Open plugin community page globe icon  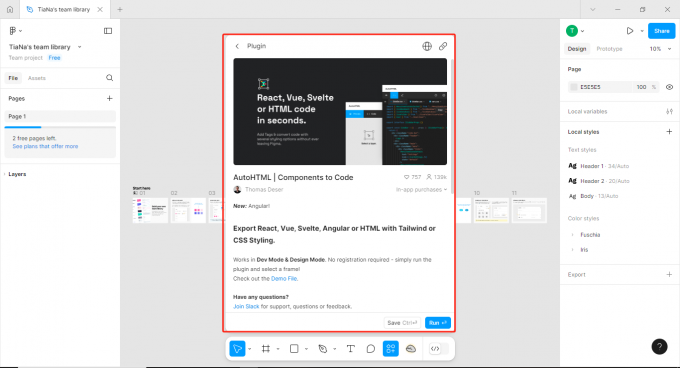[427, 46]
